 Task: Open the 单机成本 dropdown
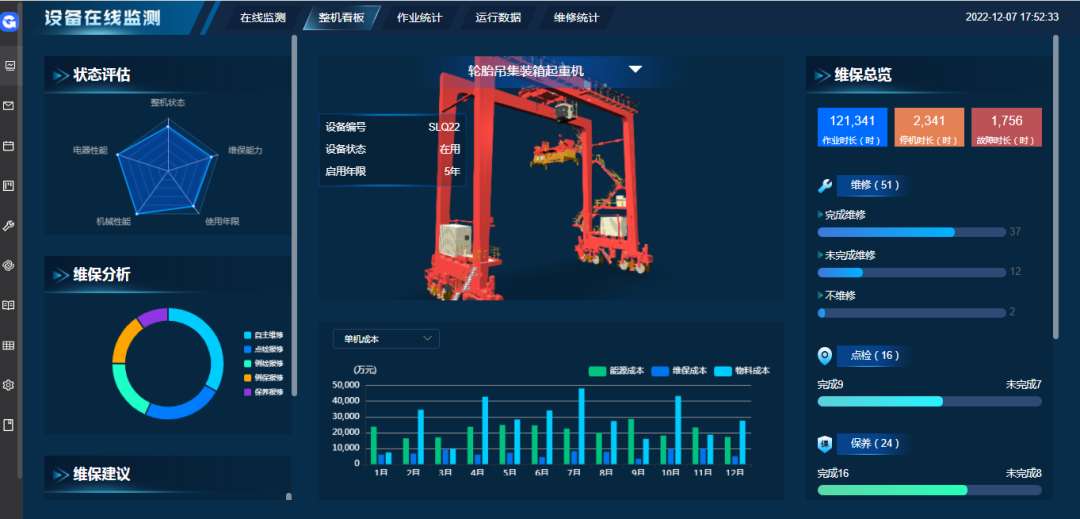386,339
